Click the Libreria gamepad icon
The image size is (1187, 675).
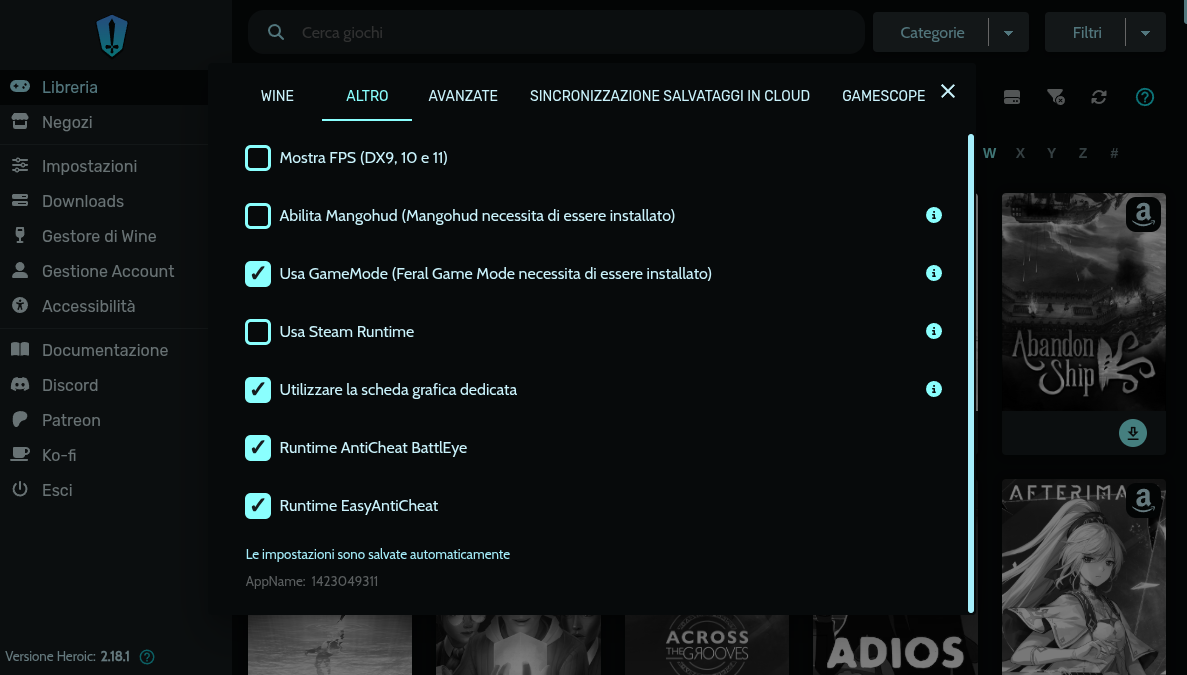click(20, 86)
